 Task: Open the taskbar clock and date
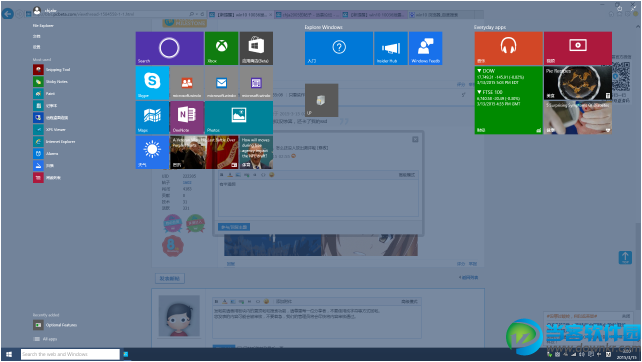pyautogui.click(x=627, y=355)
